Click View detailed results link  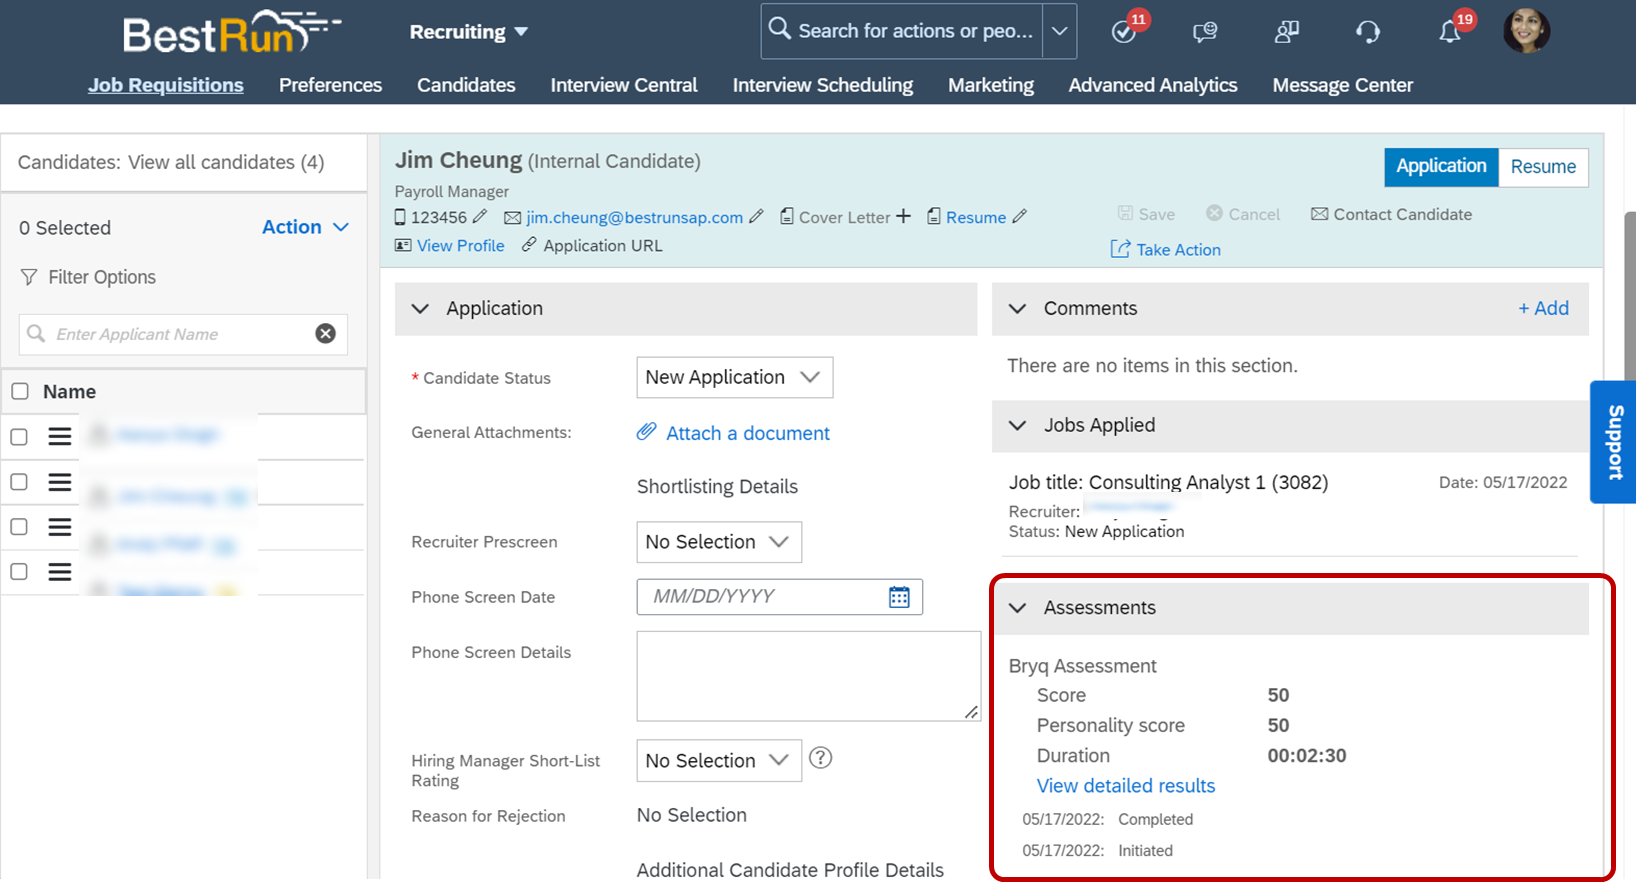(1125, 786)
